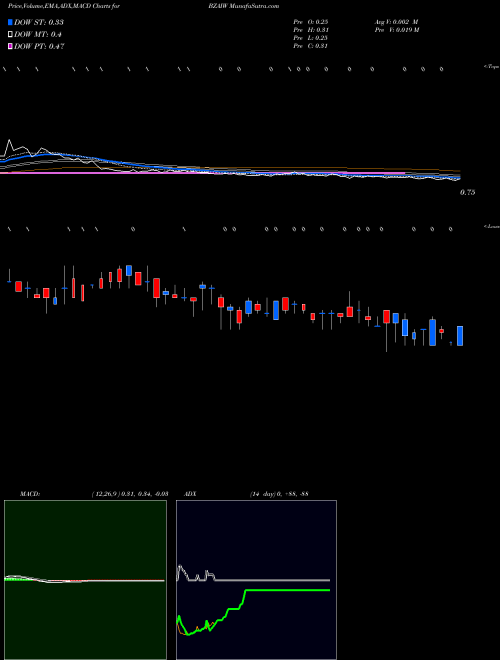Select the 'DOW PT: 0.47' label
The image size is (500, 660).
click(39, 46)
